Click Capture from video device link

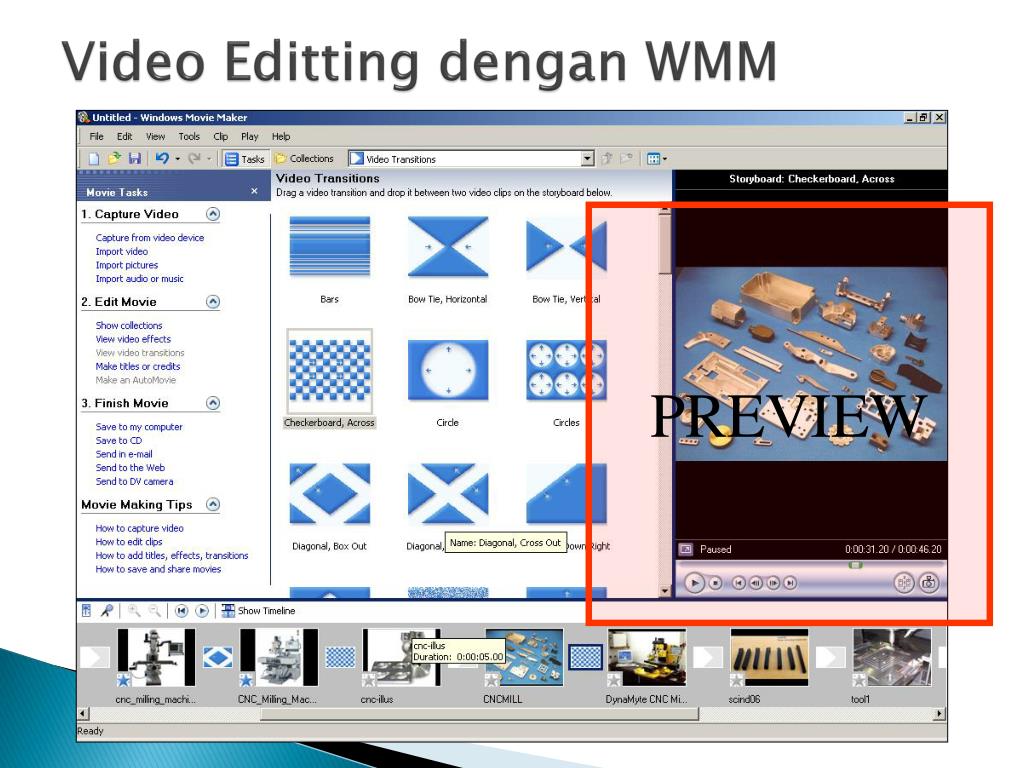point(150,238)
